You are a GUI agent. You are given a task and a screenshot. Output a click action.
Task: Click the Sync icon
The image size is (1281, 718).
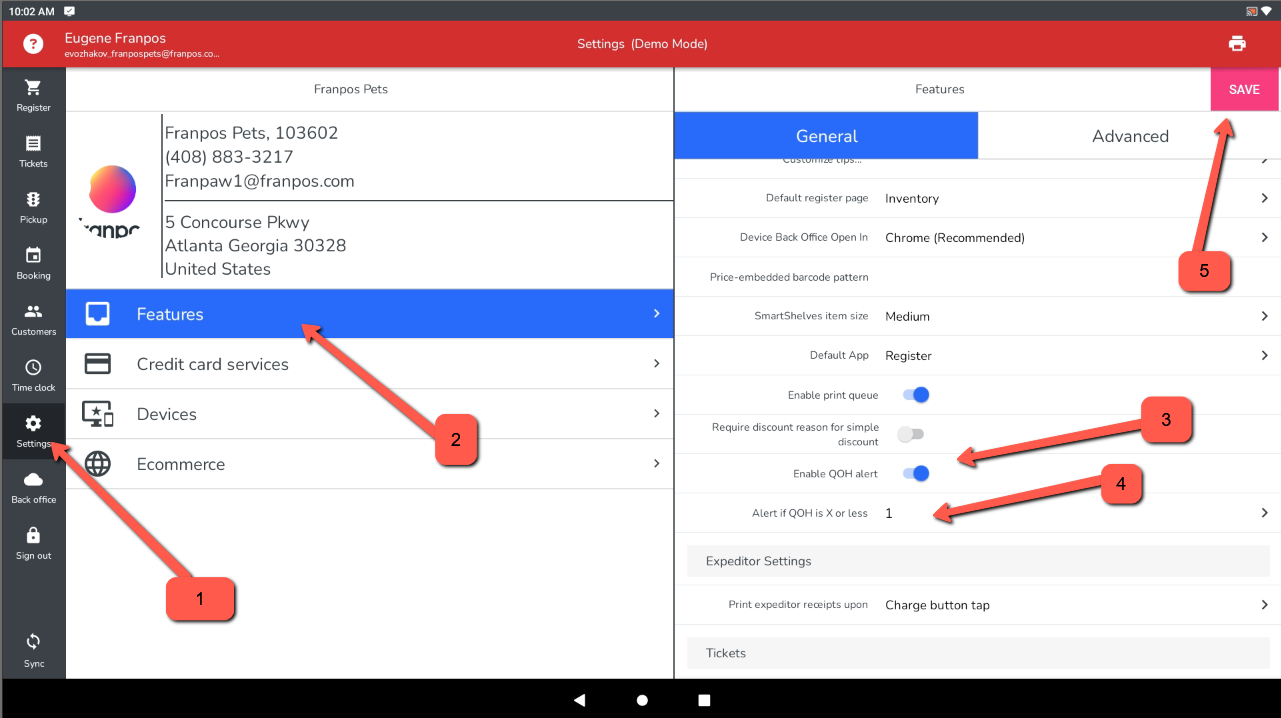point(33,642)
